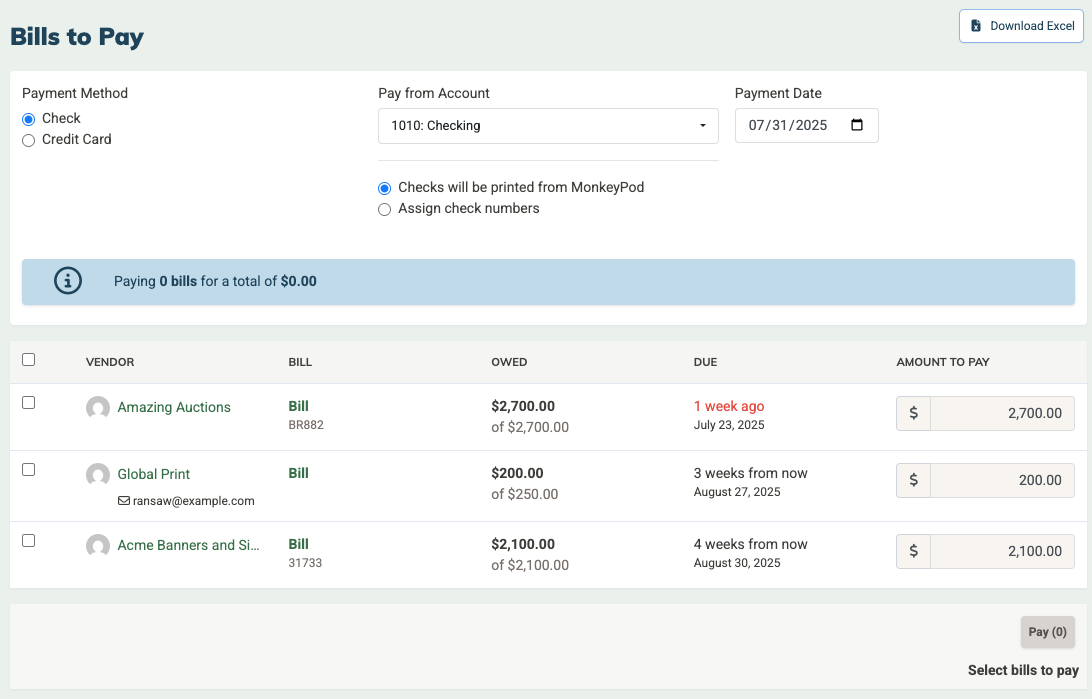The width and height of the screenshot is (1092, 699).
Task: Click the red '1 week ago' due text
Action: [x=729, y=406]
